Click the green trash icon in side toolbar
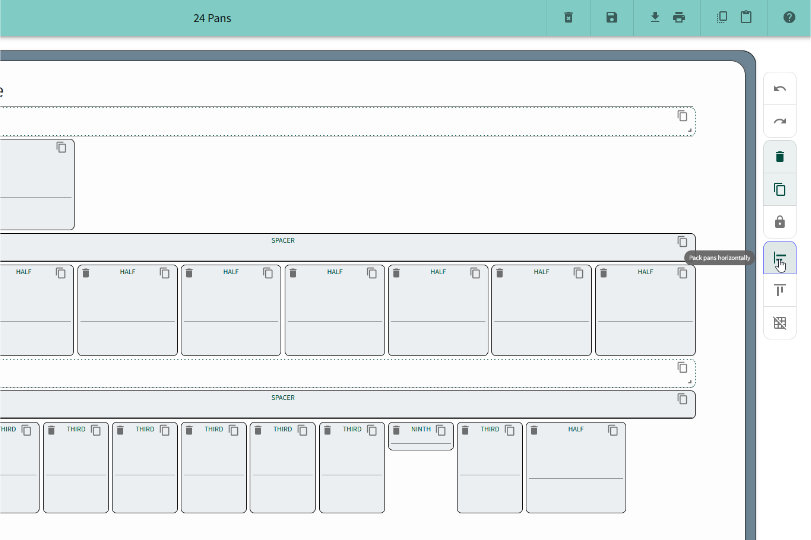811x540 pixels. [780, 157]
